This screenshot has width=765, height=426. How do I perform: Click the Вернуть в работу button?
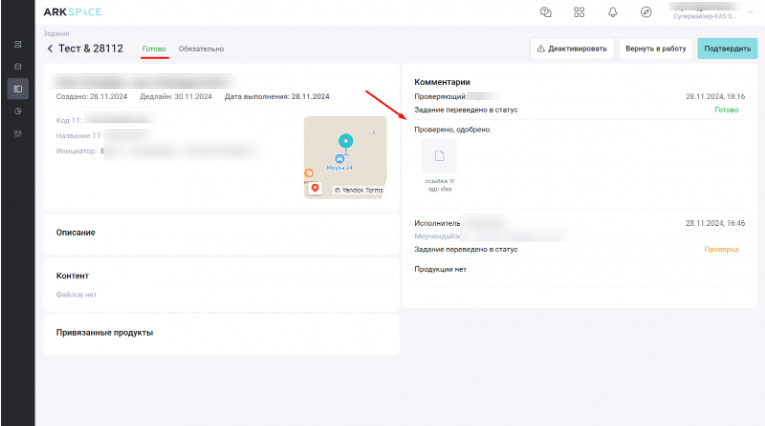[656, 48]
